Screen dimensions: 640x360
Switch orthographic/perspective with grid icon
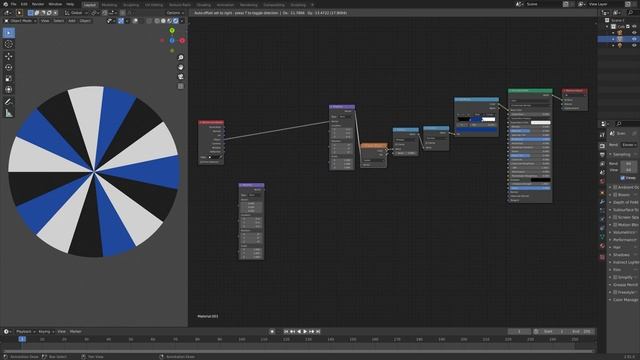tap(181, 86)
